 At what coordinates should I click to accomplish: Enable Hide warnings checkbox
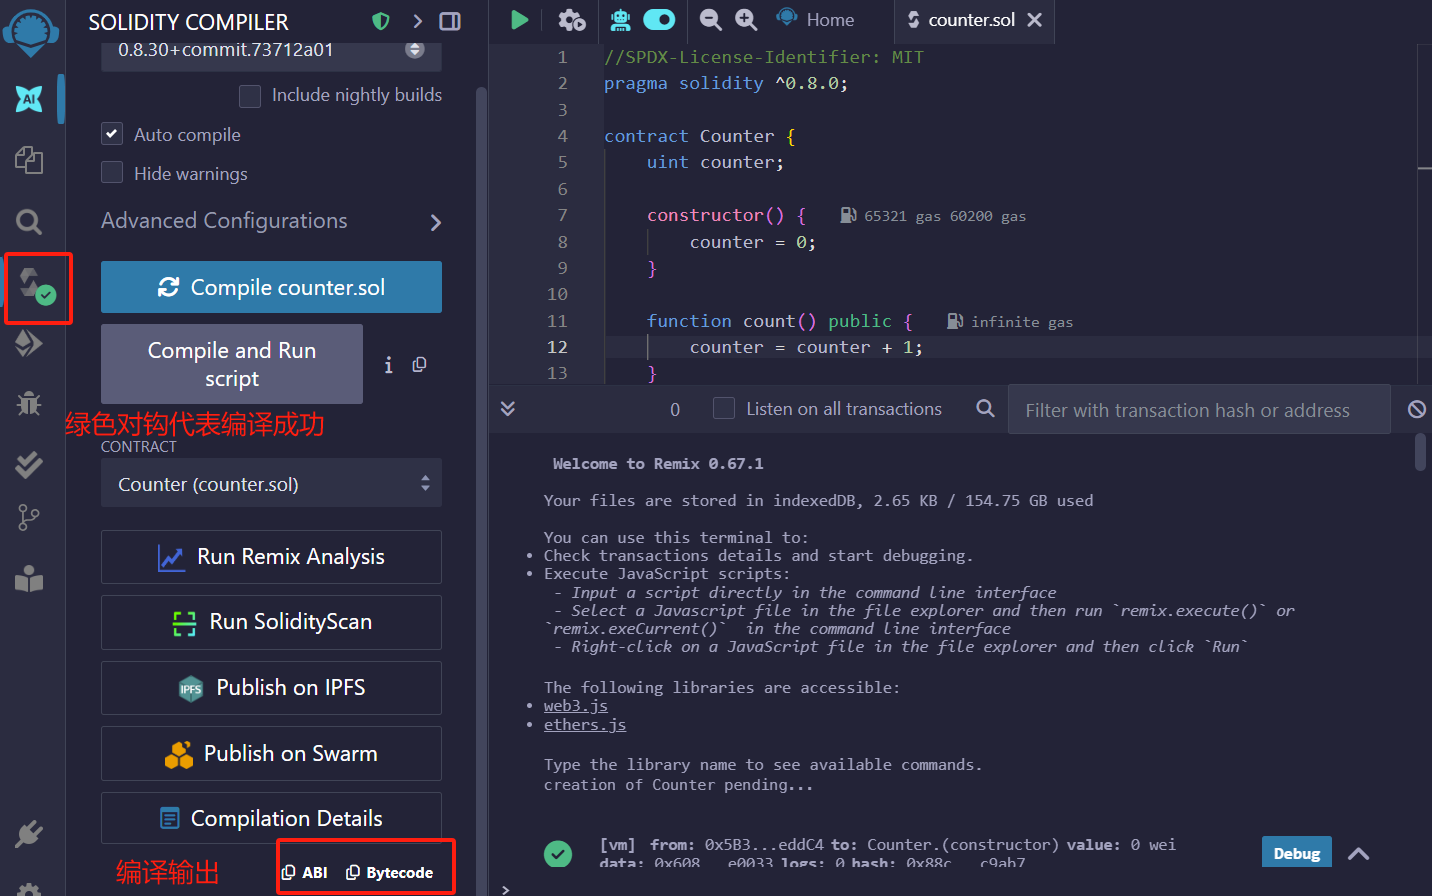pos(112,173)
